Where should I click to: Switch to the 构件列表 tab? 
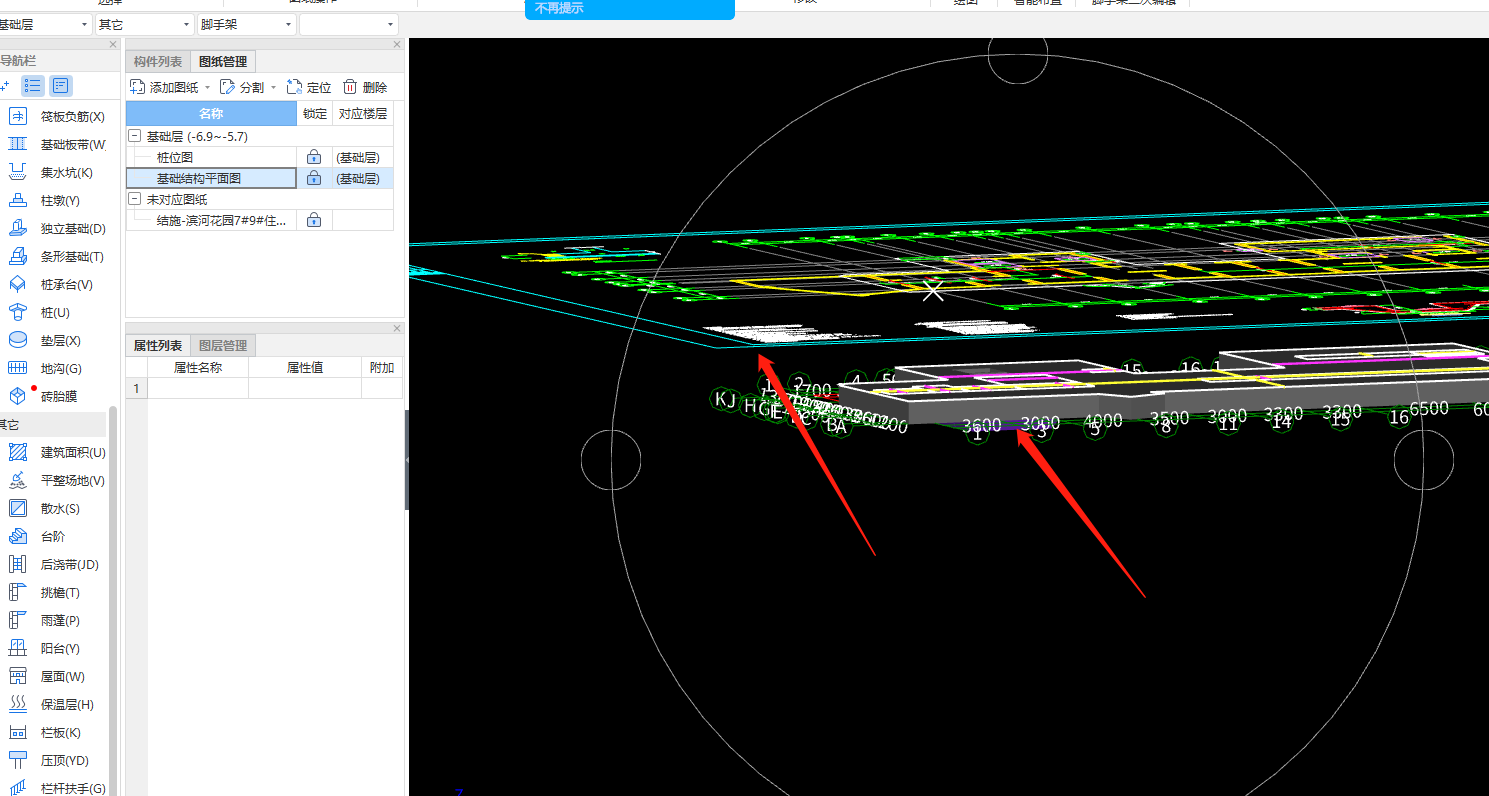coord(158,62)
